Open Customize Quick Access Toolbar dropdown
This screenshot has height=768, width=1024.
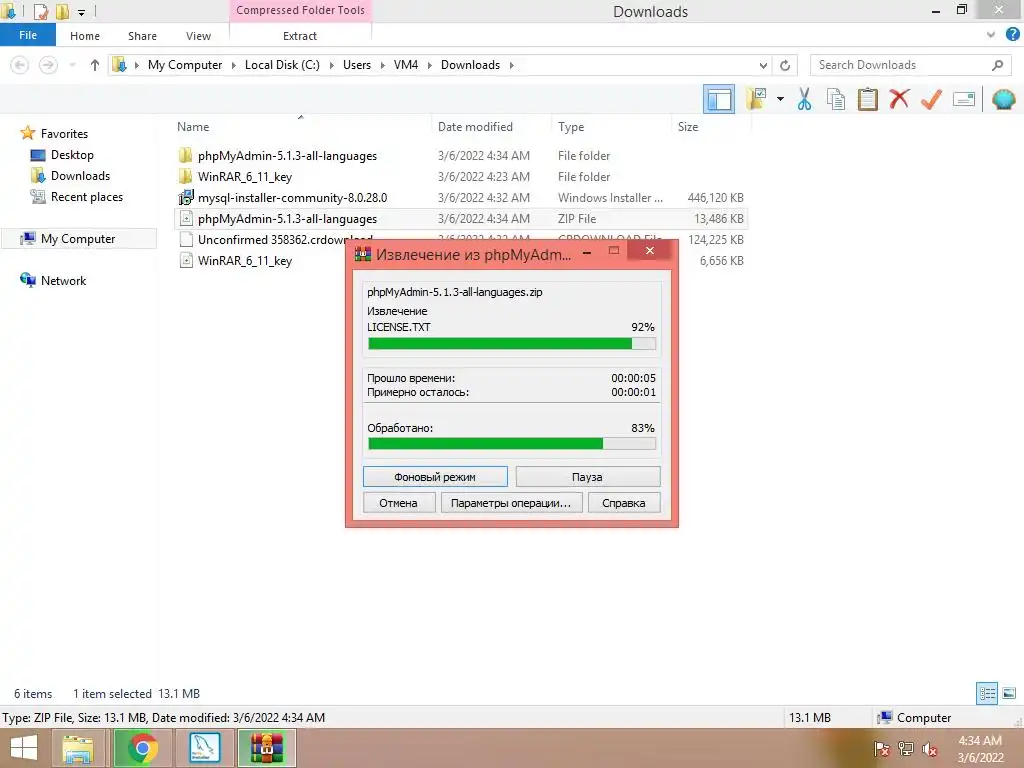(81, 12)
